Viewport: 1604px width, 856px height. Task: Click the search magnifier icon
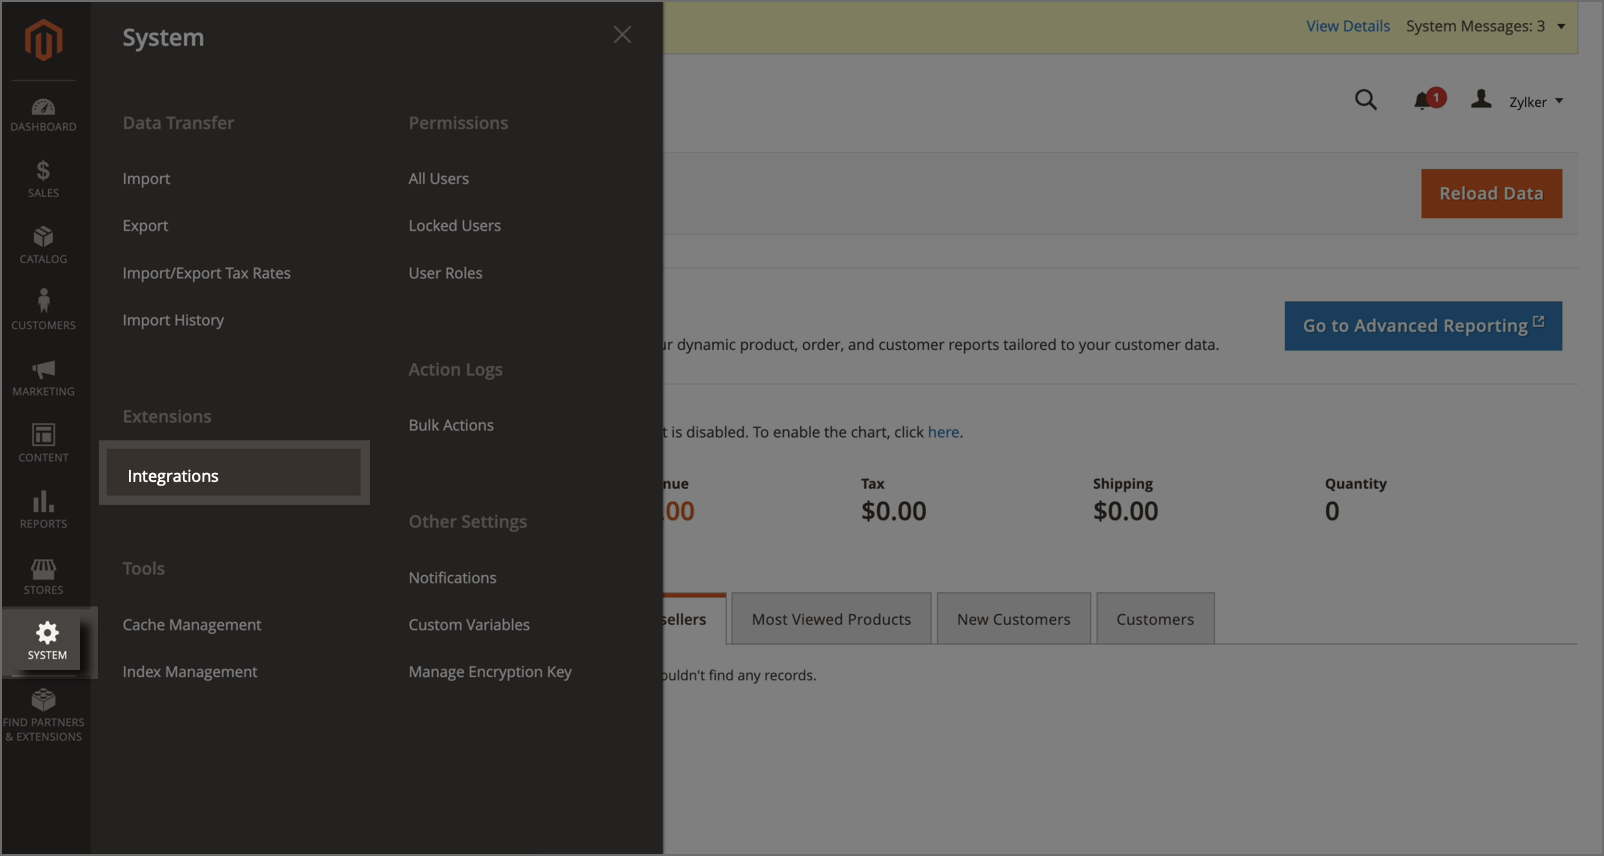coord(1365,100)
